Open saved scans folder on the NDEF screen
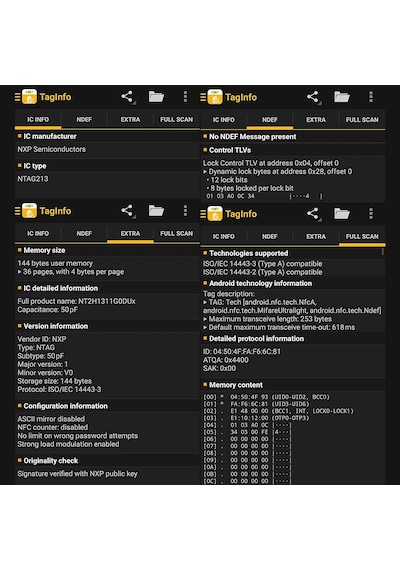The width and height of the screenshot is (400, 570). (x=342, y=97)
